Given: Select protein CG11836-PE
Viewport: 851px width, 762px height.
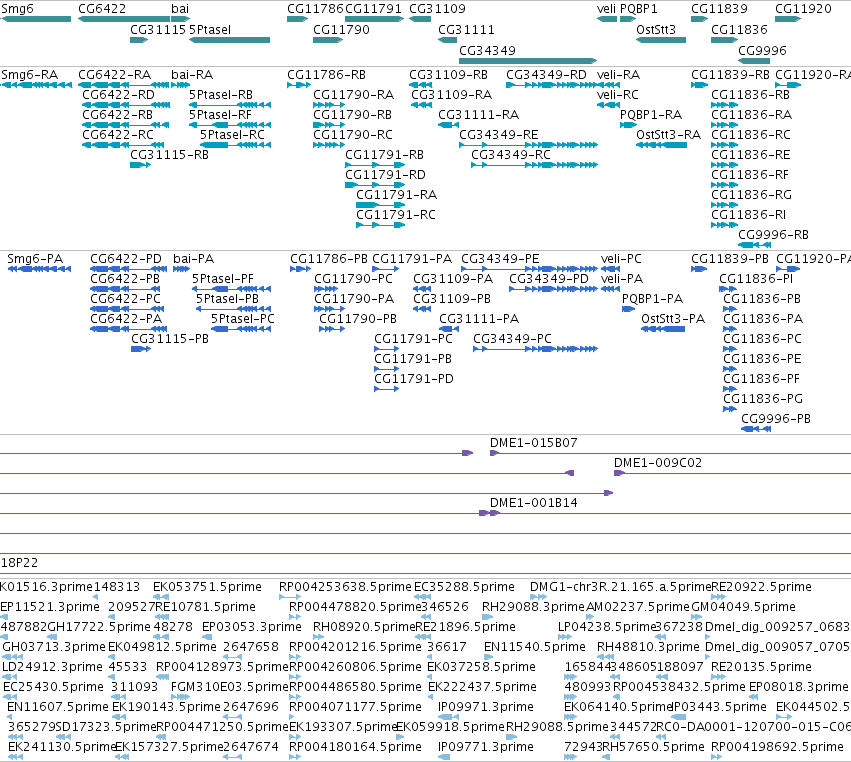Looking at the screenshot, I should [762, 359].
